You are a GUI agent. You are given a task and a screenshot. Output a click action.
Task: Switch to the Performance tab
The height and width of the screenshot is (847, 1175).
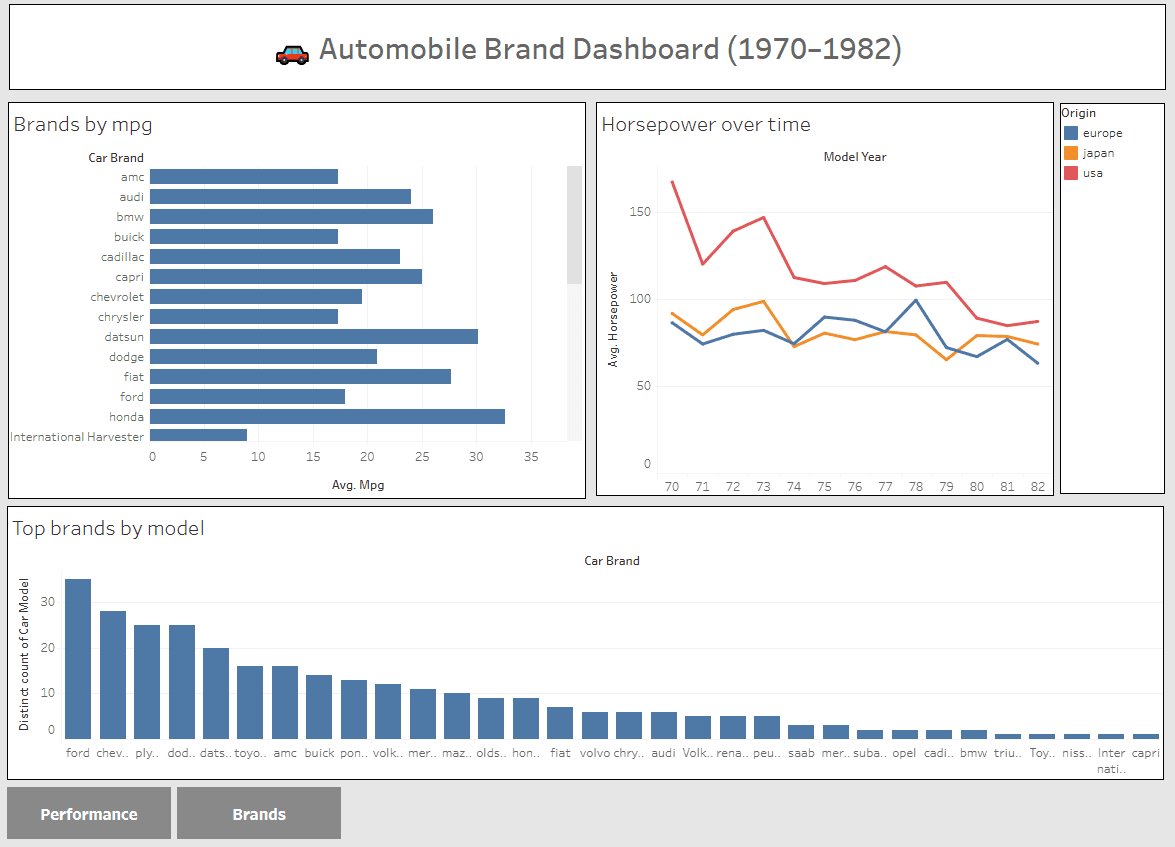(x=88, y=813)
